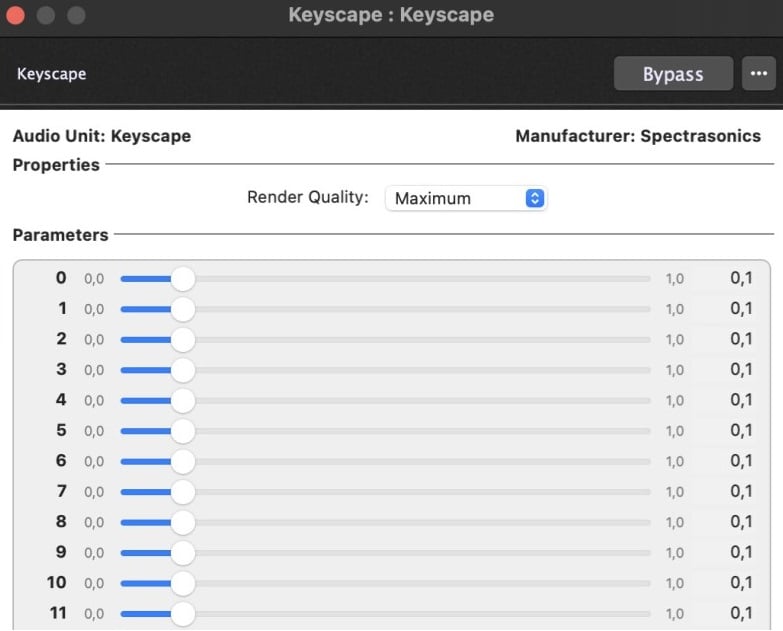Screen dimensions: 783x631
Task: Click the 1,0 maximum label of parameter 9
Action: [x=675, y=553]
